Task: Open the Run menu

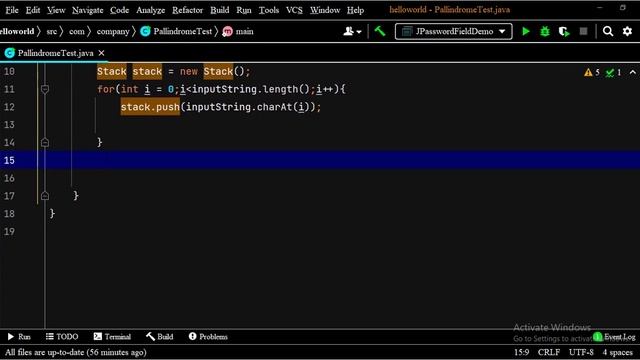Action: (x=244, y=10)
